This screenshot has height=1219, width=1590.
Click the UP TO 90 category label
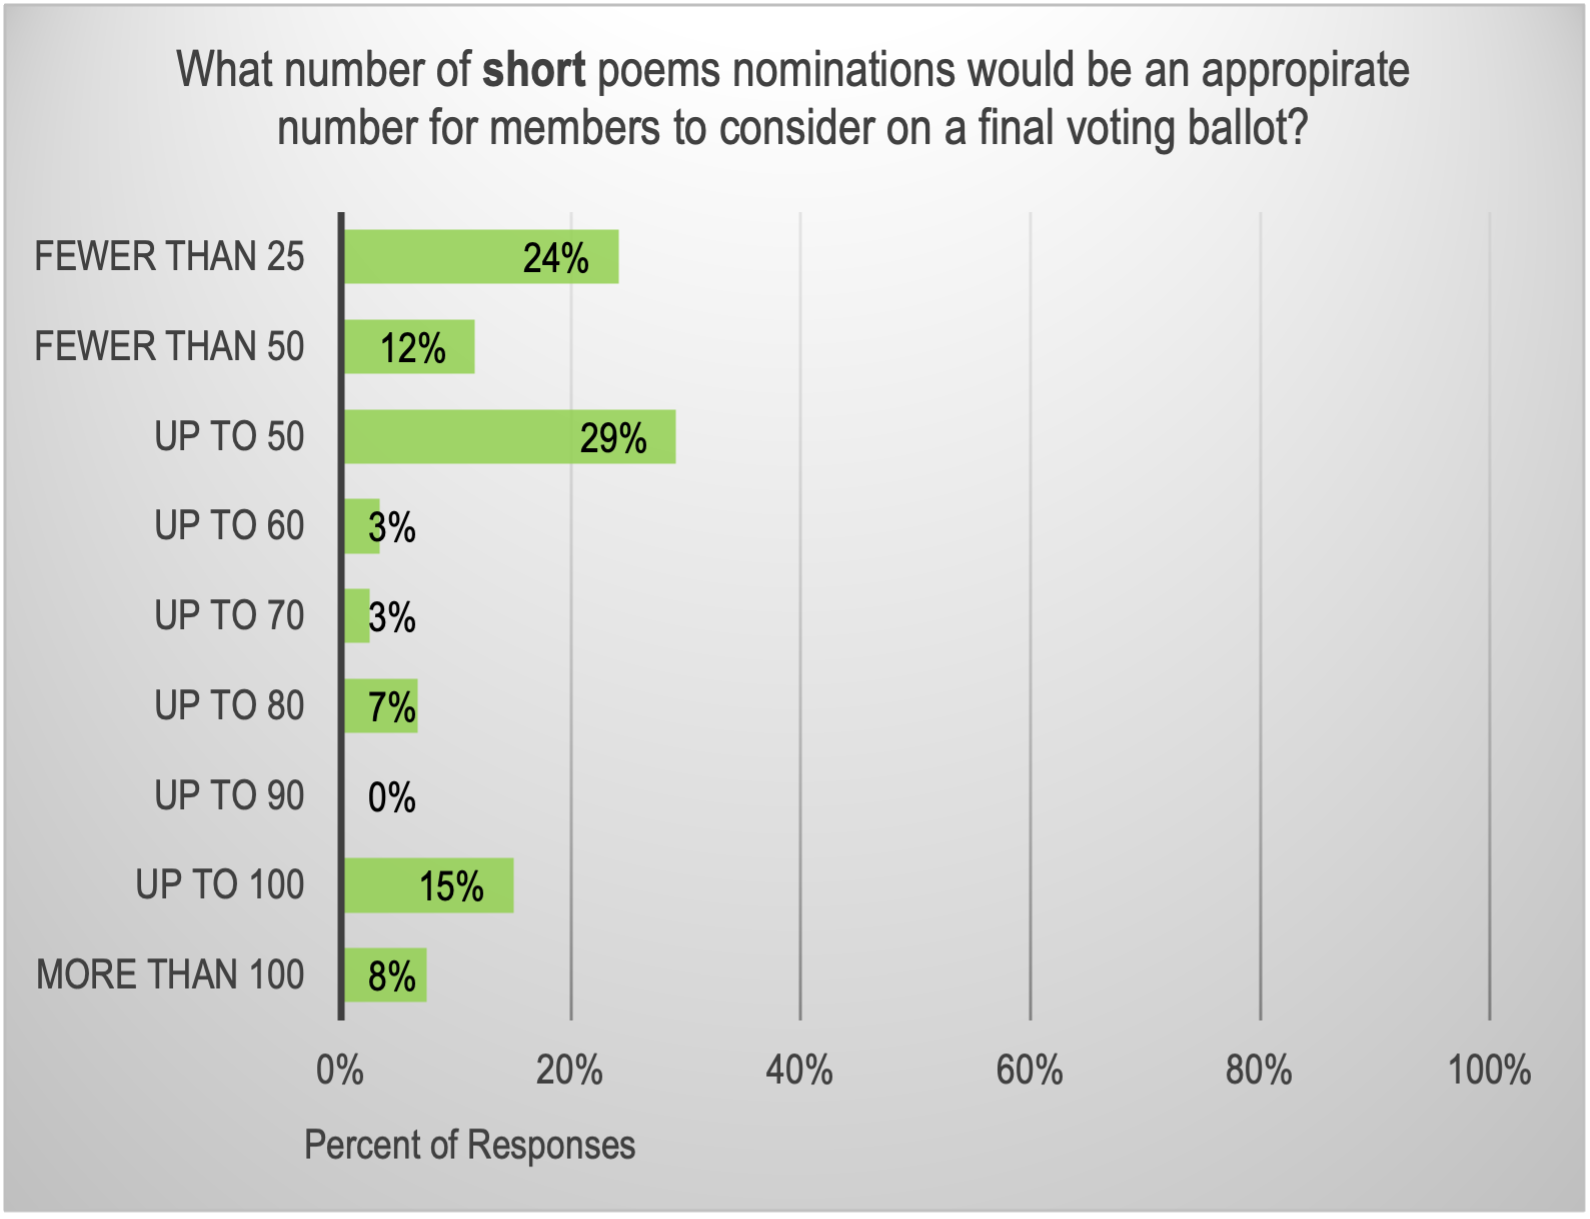click(x=229, y=796)
